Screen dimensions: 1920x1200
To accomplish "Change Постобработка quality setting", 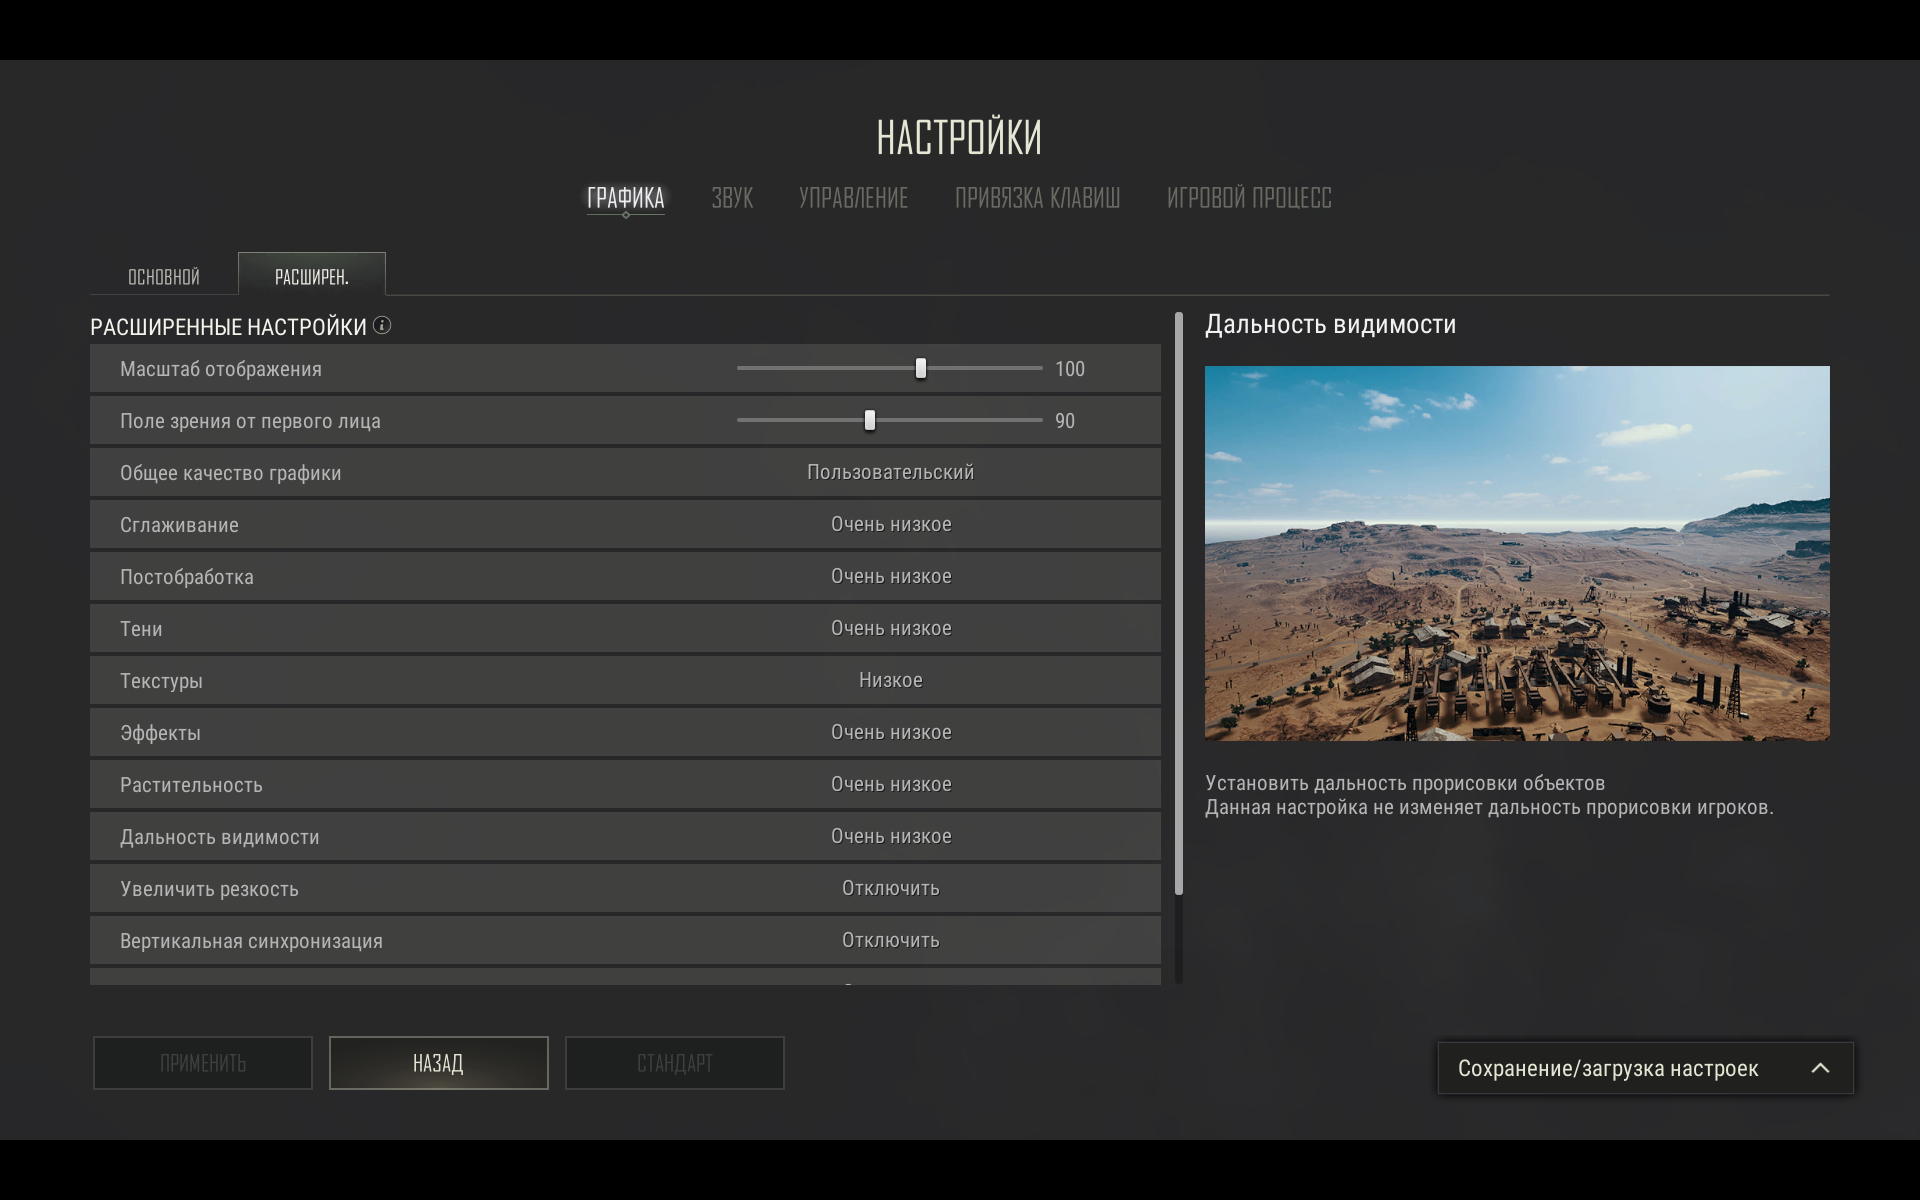I will [891, 576].
